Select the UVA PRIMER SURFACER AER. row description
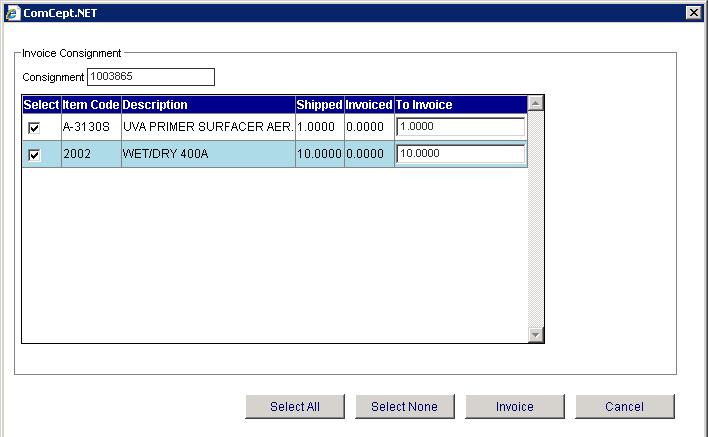This screenshot has height=437, width=708. [x=207, y=128]
